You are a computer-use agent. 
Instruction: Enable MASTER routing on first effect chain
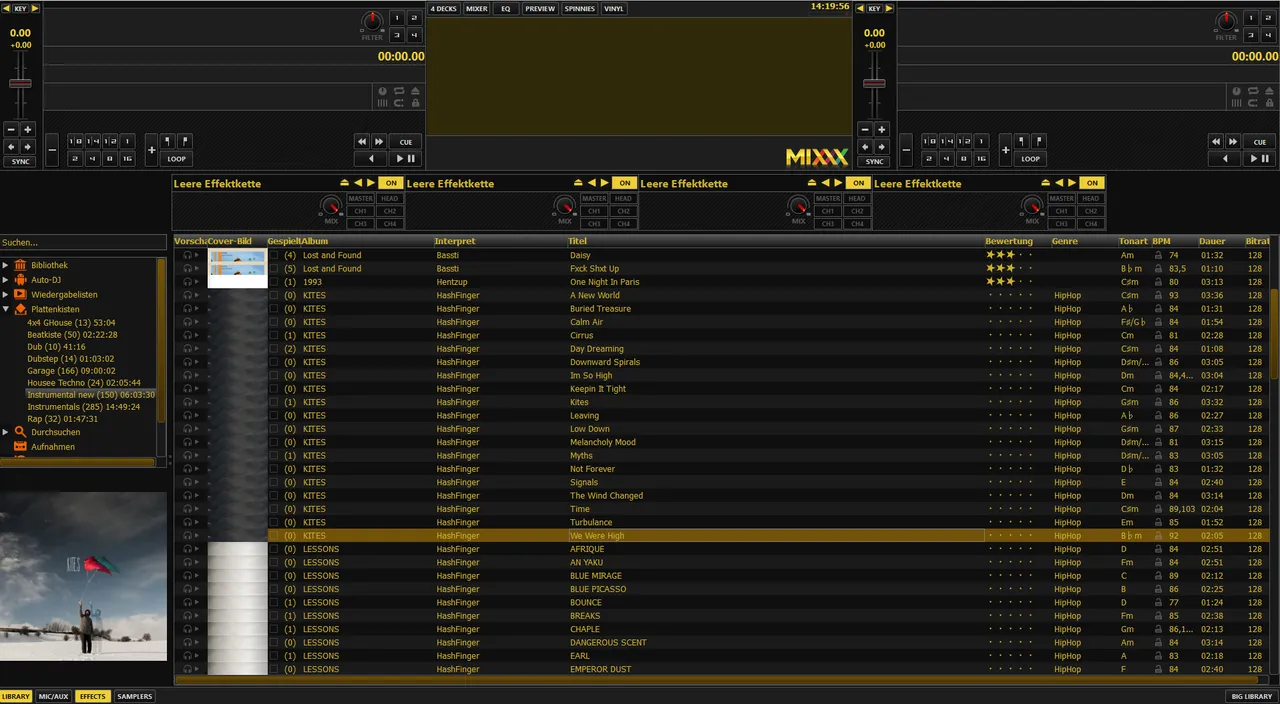point(361,198)
